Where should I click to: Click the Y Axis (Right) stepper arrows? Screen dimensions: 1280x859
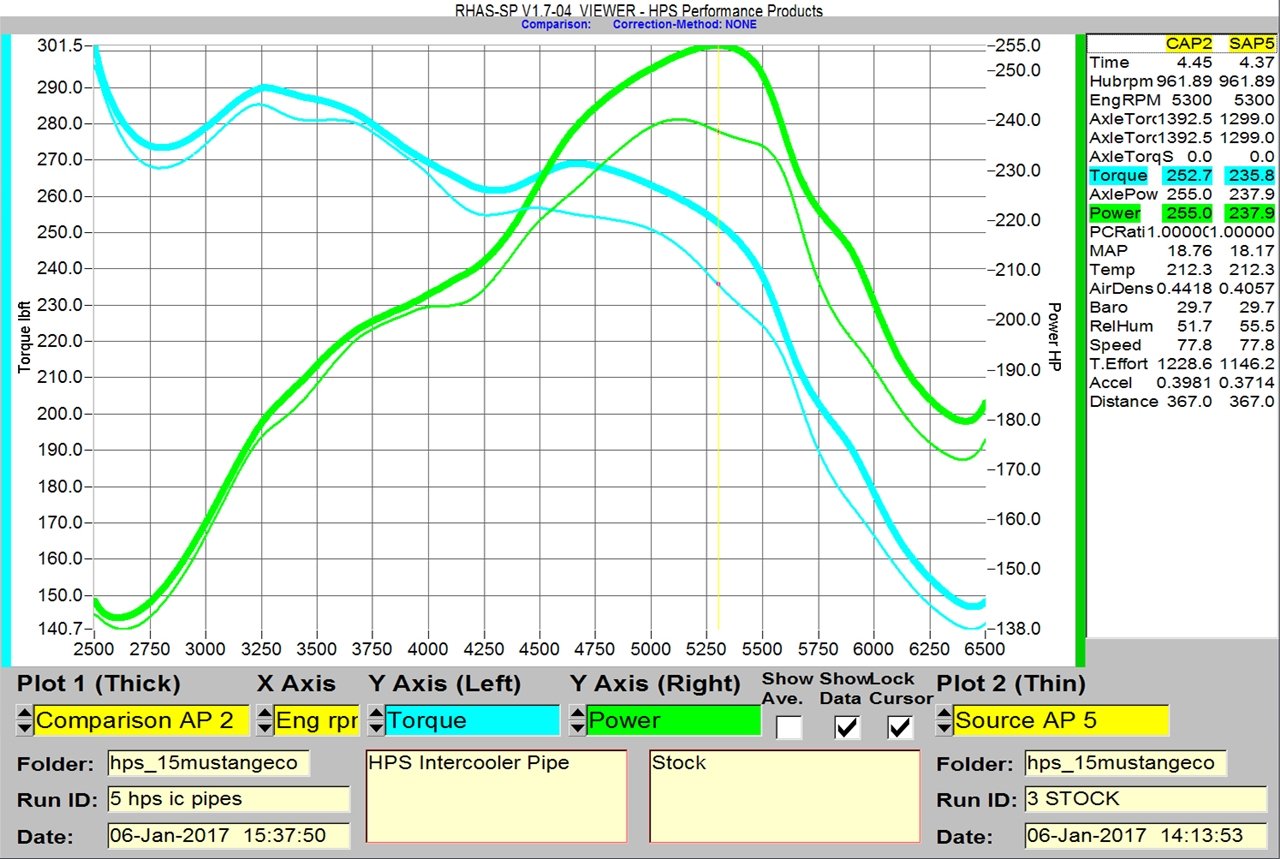click(576, 720)
